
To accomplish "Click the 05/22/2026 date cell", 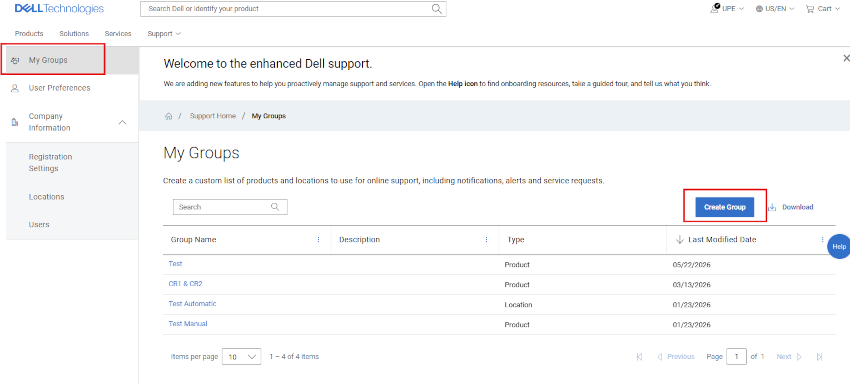I will pyautogui.click(x=691, y=265).
